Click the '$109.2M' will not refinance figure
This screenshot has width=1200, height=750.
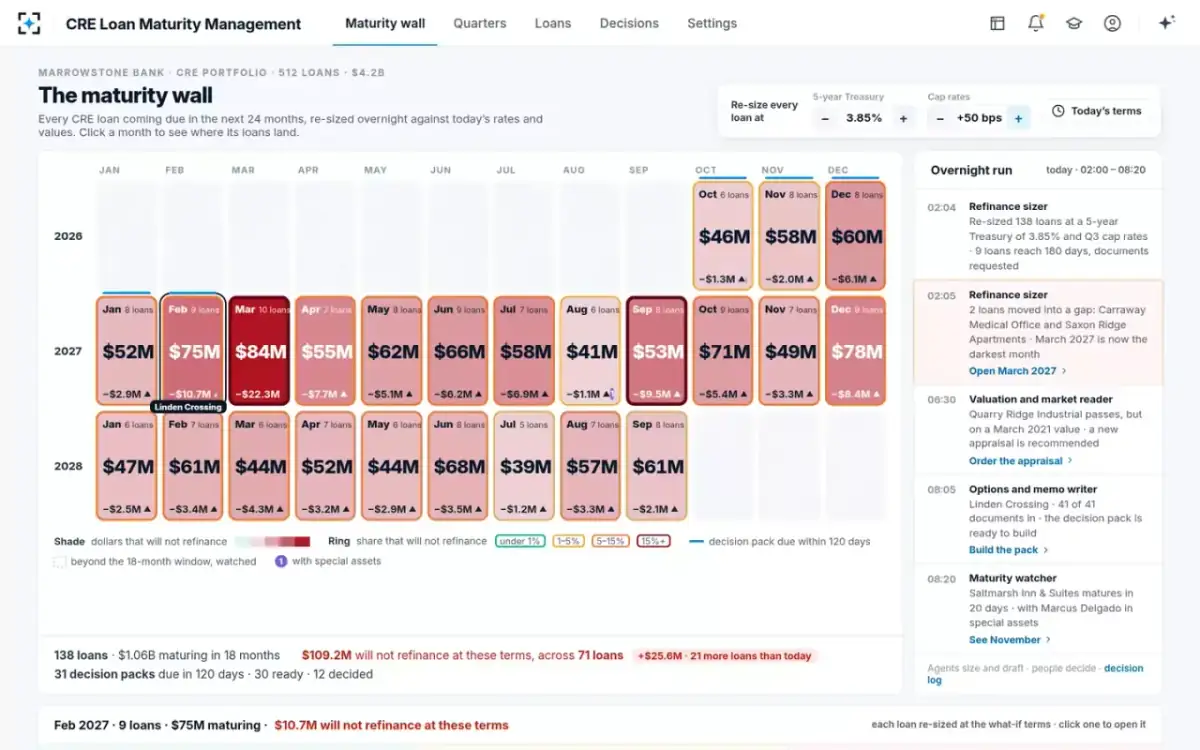(326, 656)
